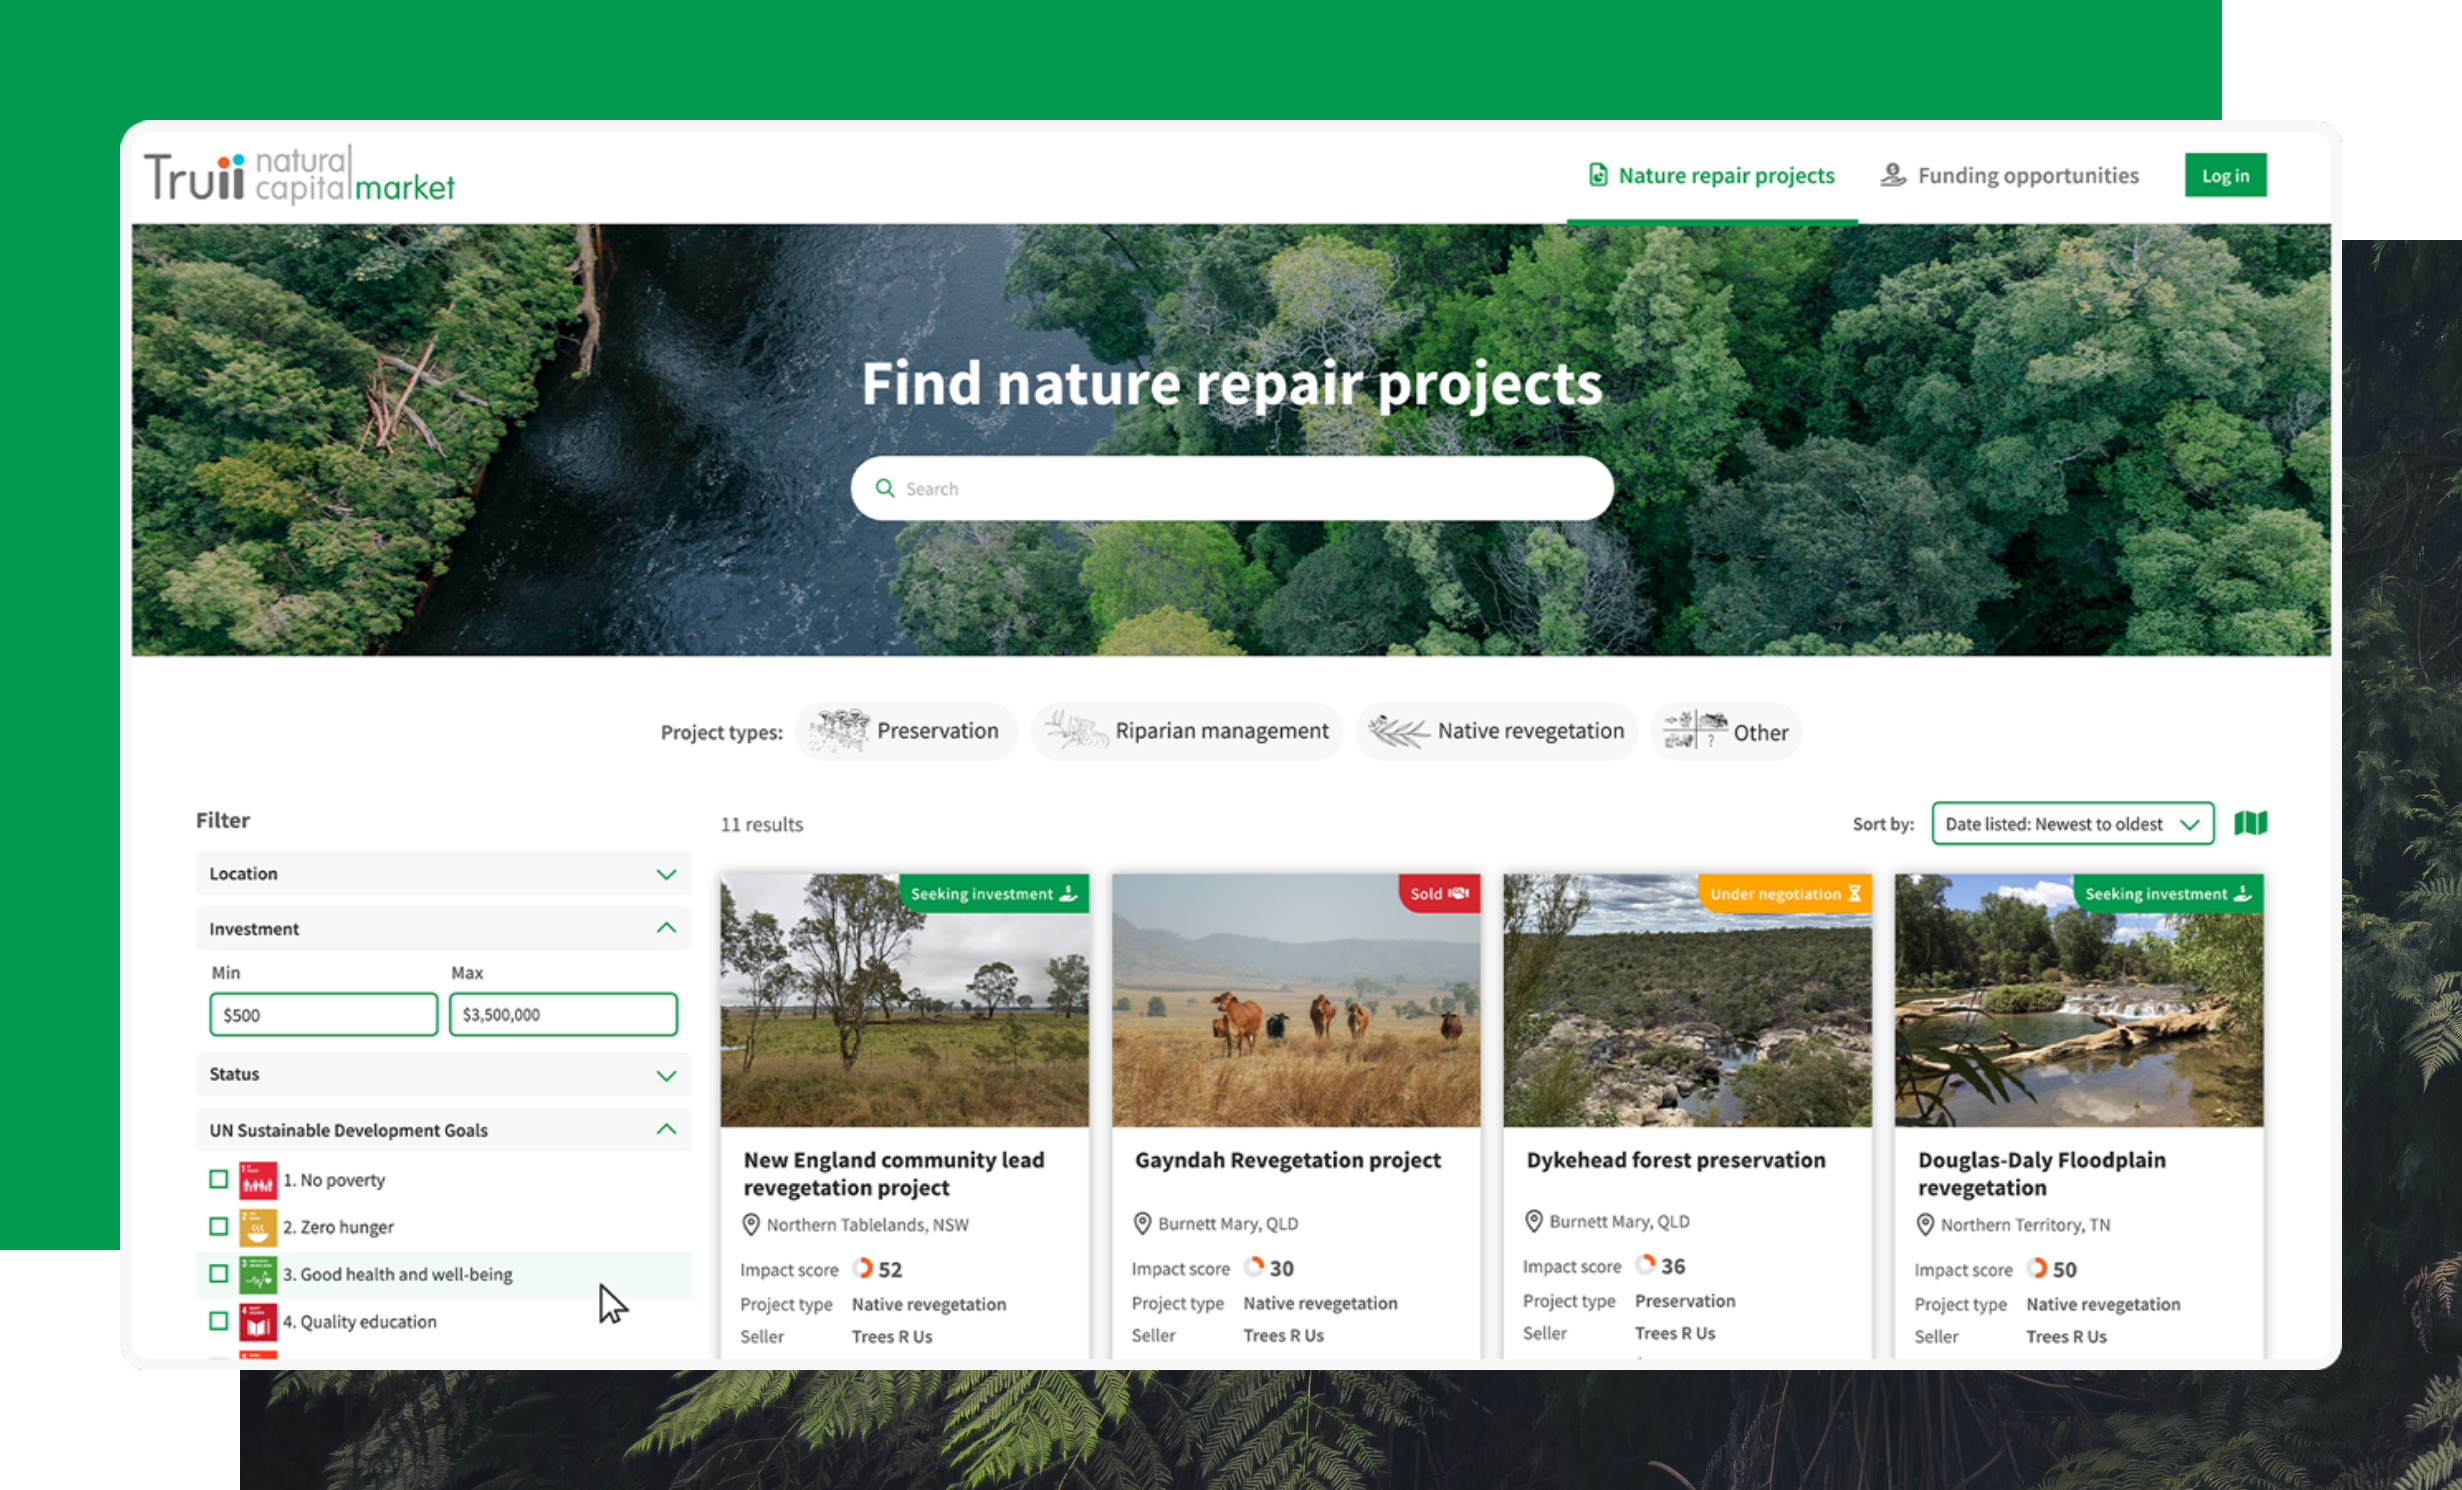Click the Truii natural capital market logo
This screenshot has width=2462, height=1490.
(x=299, y=175)
